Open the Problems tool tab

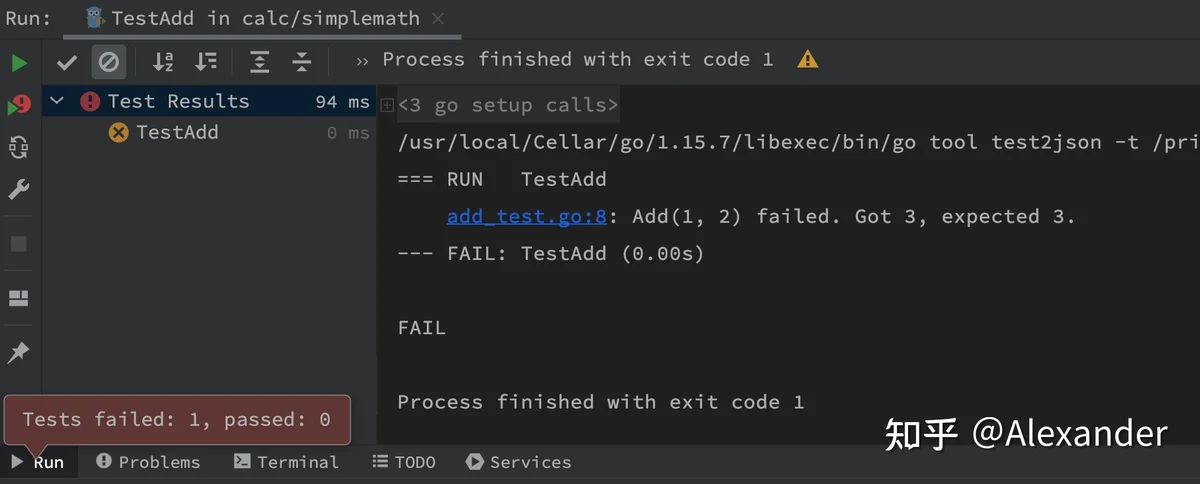pyautogui.click(x=148, y=462)
